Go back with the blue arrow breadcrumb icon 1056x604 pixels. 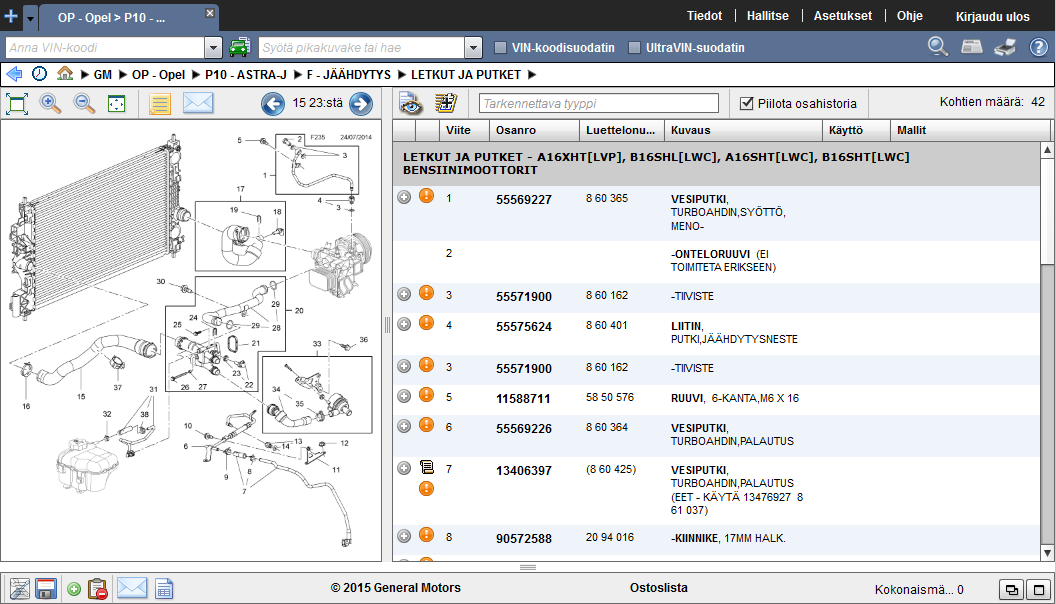click(x=14, y=74)
